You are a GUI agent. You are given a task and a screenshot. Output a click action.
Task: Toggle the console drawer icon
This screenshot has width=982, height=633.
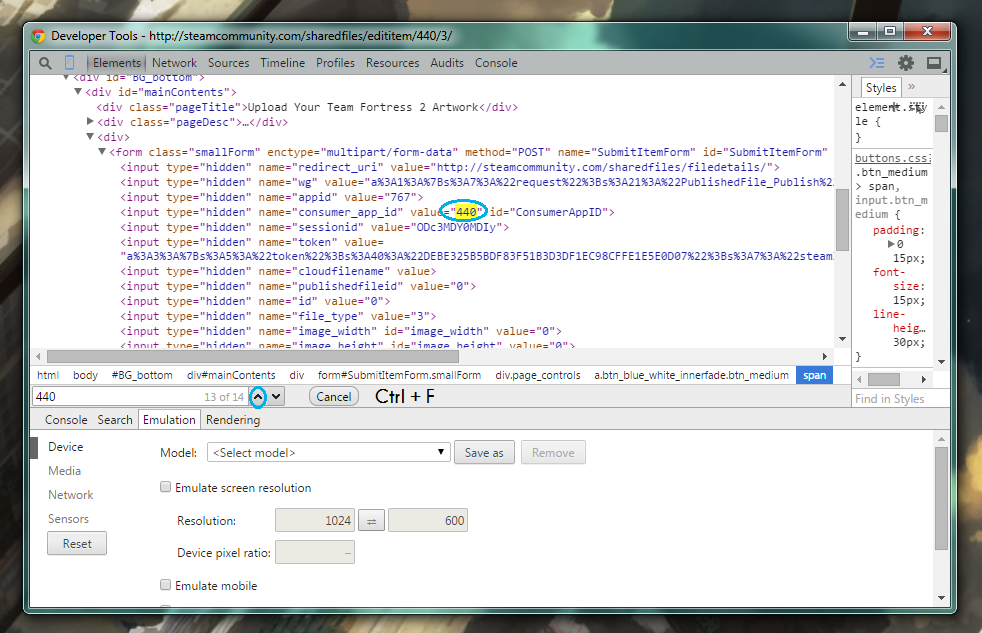pos(877,63)
